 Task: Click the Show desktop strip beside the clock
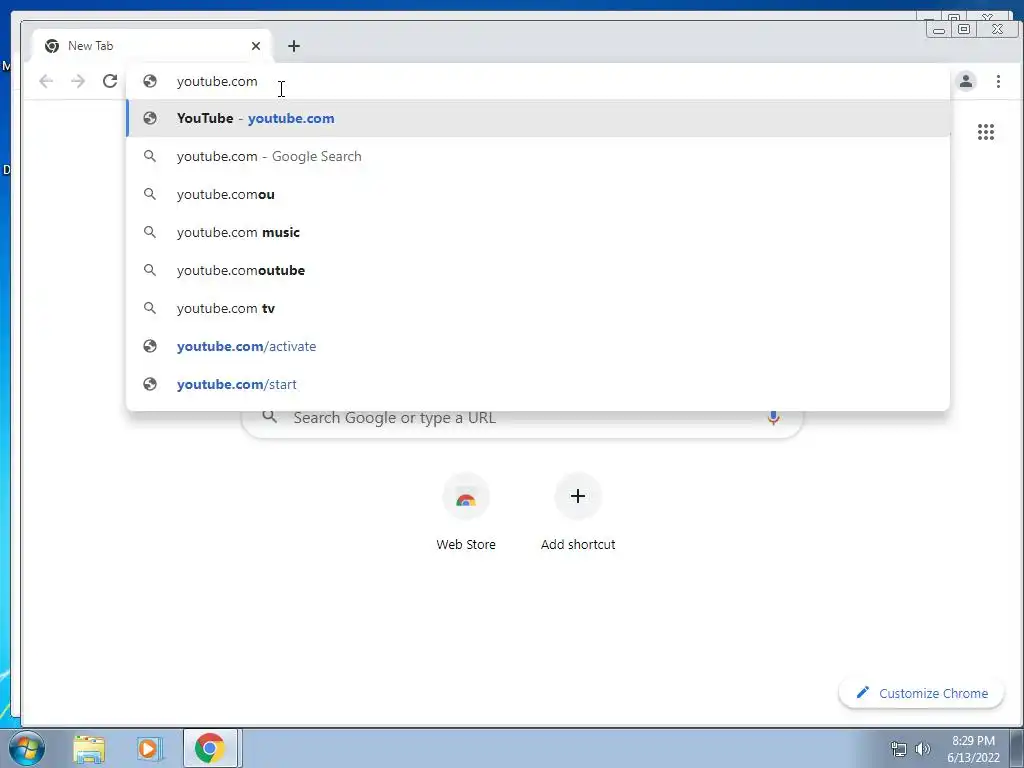point(1017,748)
